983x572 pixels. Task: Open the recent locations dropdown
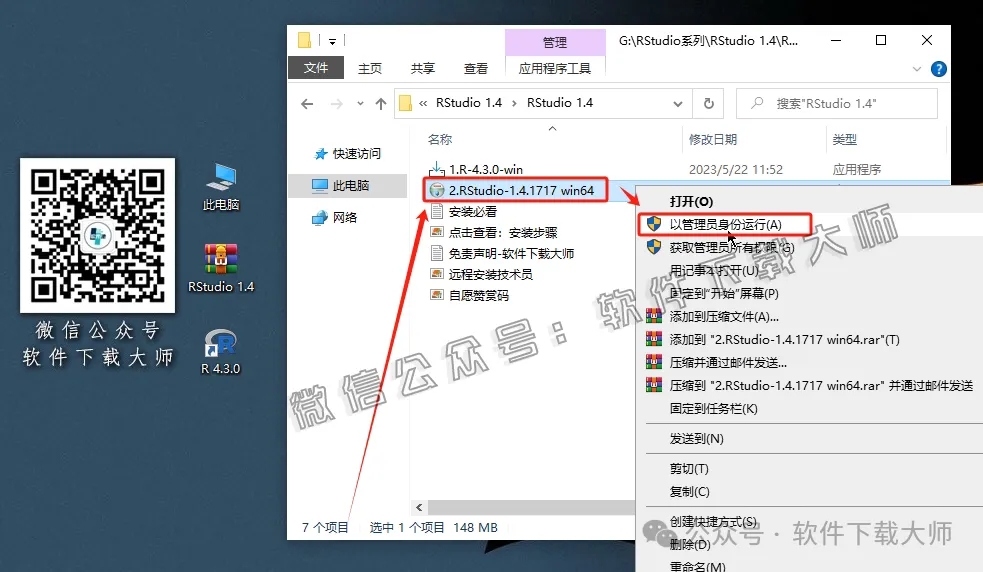click(360, 104)
